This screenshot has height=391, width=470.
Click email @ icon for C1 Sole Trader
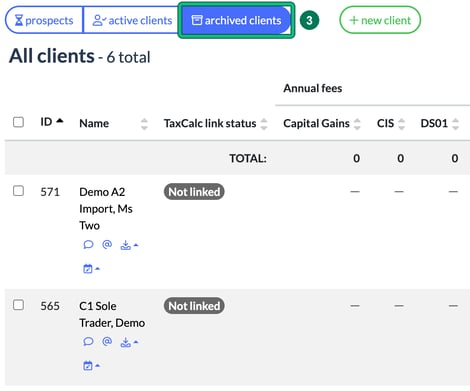107,341
